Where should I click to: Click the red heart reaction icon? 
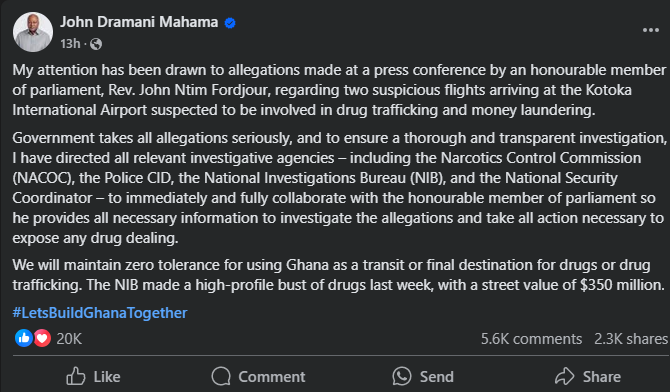click(42, 338)
